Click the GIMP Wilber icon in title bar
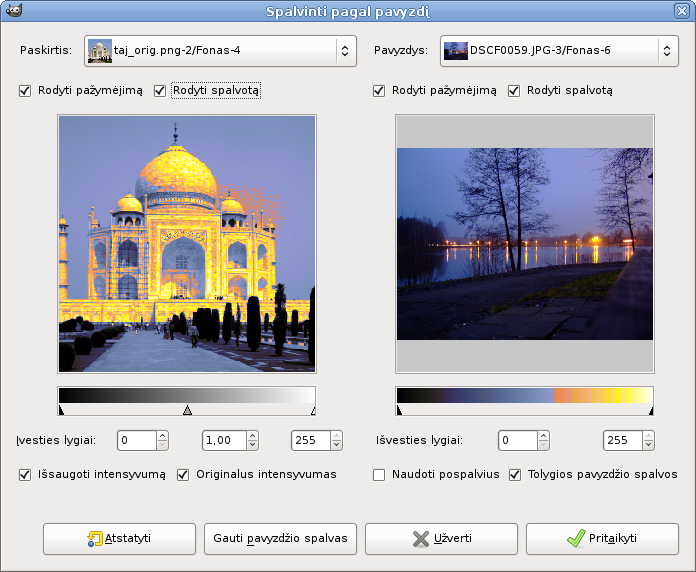This screenshot has height=572, width=696. [x=14, y=11]
